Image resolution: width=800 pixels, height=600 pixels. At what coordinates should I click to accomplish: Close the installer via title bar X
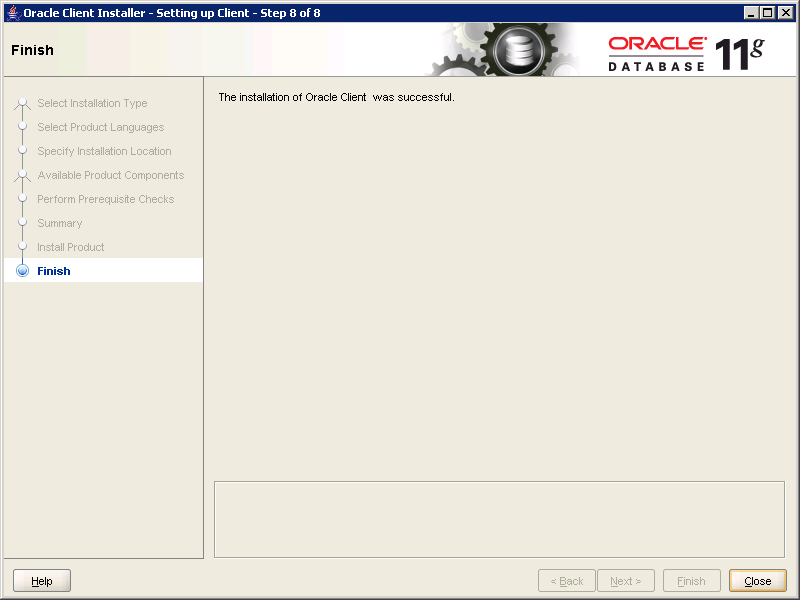click(786, 13)
